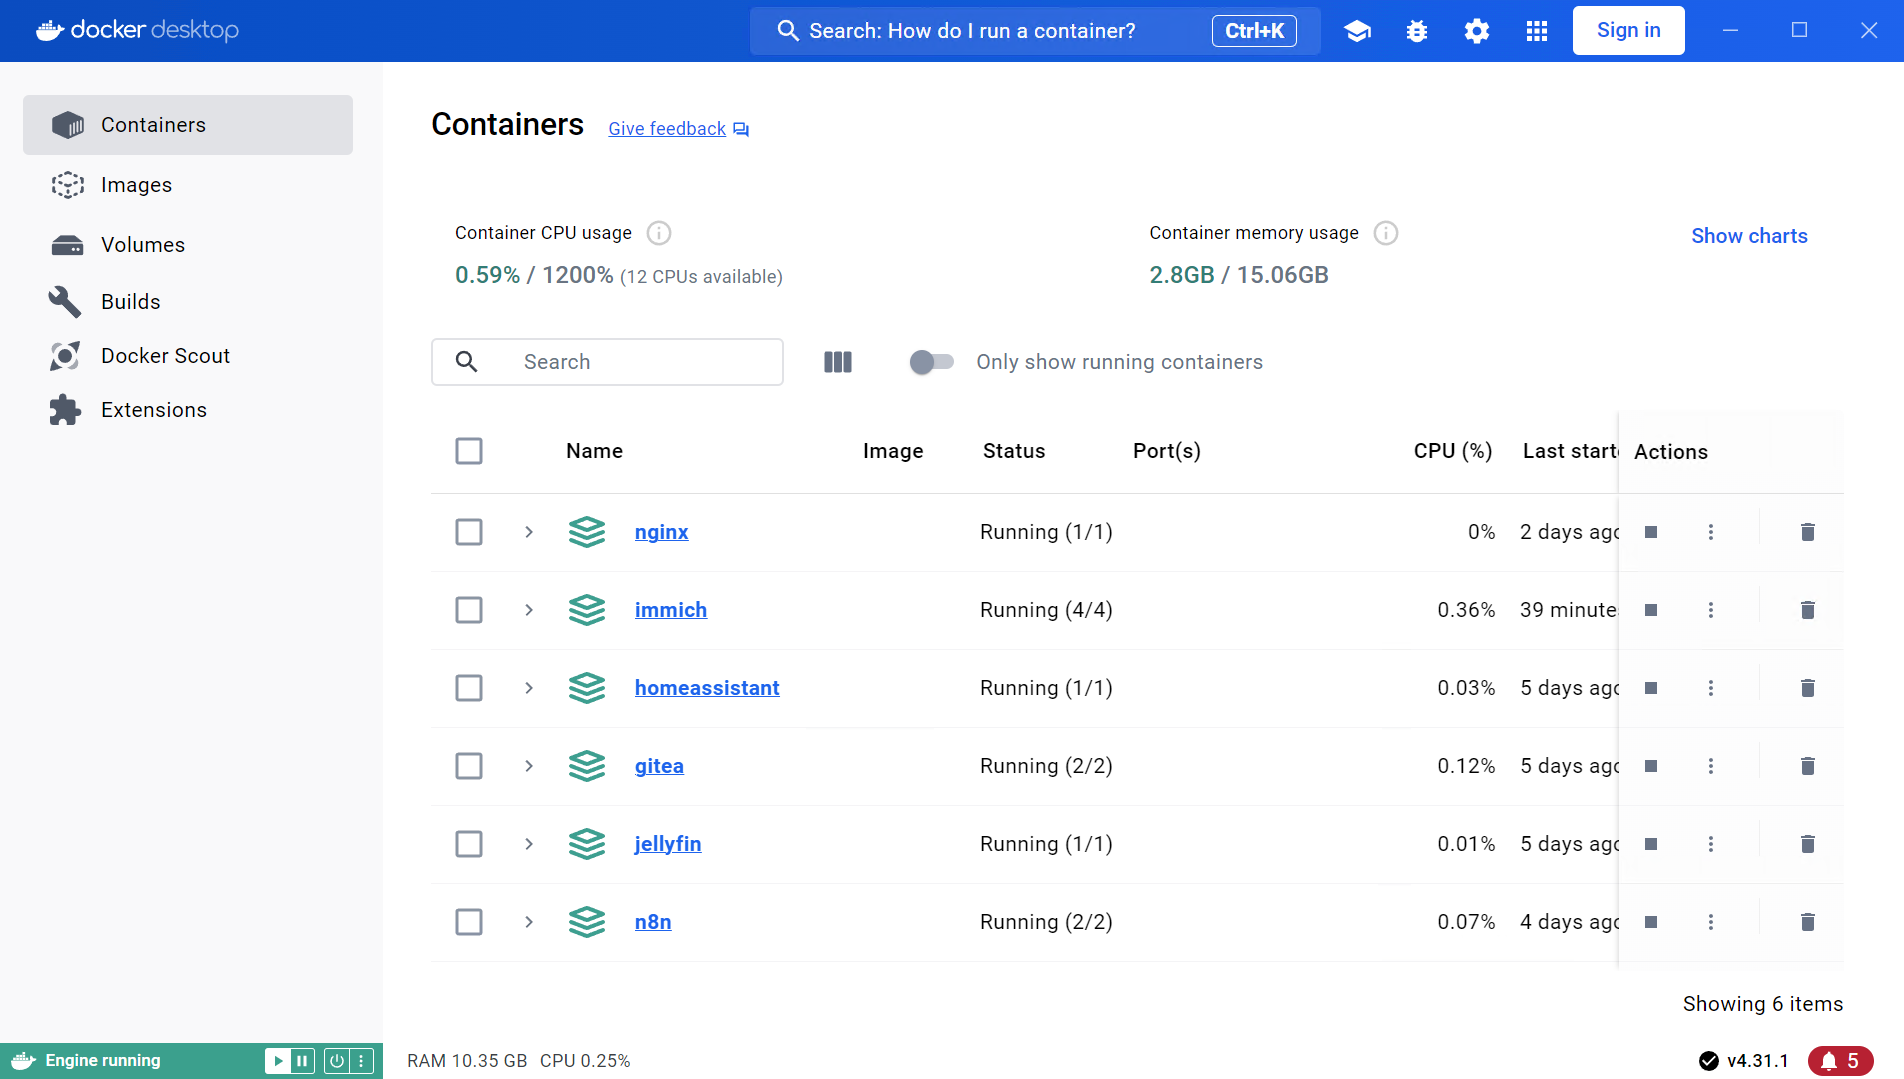Stop the n8n container stack
Screen dimensions: 1904x1079
click(x=1651, y=922)
